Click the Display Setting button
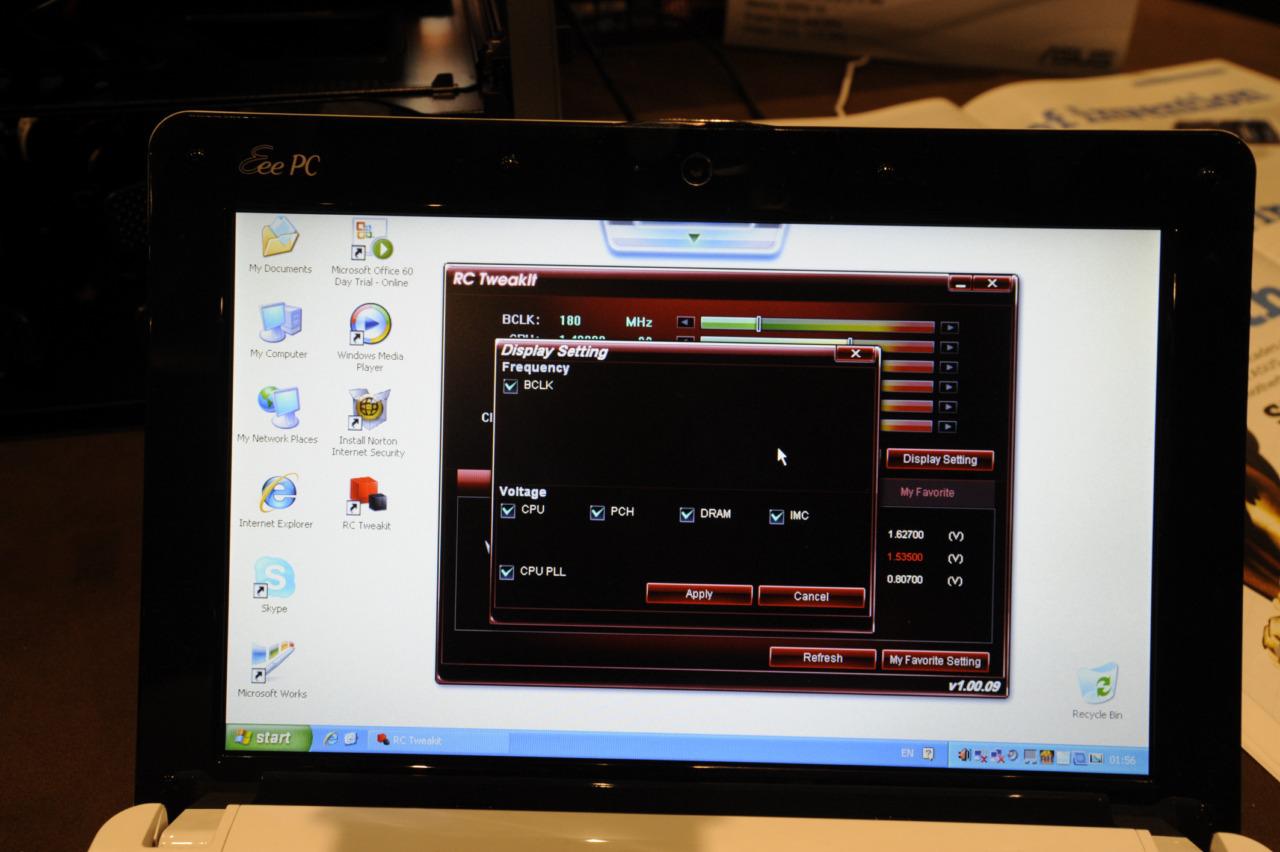1280x852 pixels. 940,459
